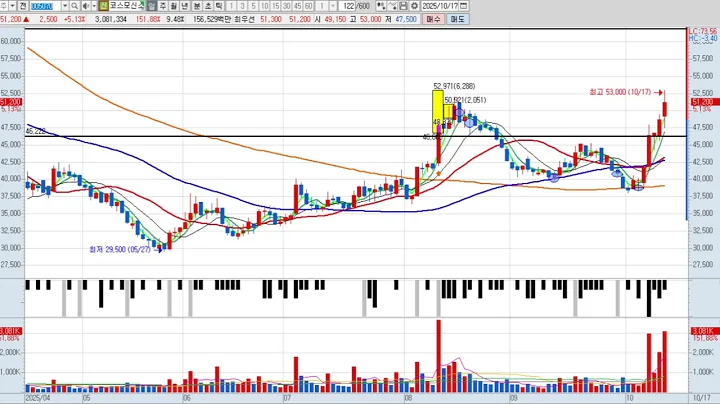
Task: Click the candle count field showing 122
Action: coord(348,6)
